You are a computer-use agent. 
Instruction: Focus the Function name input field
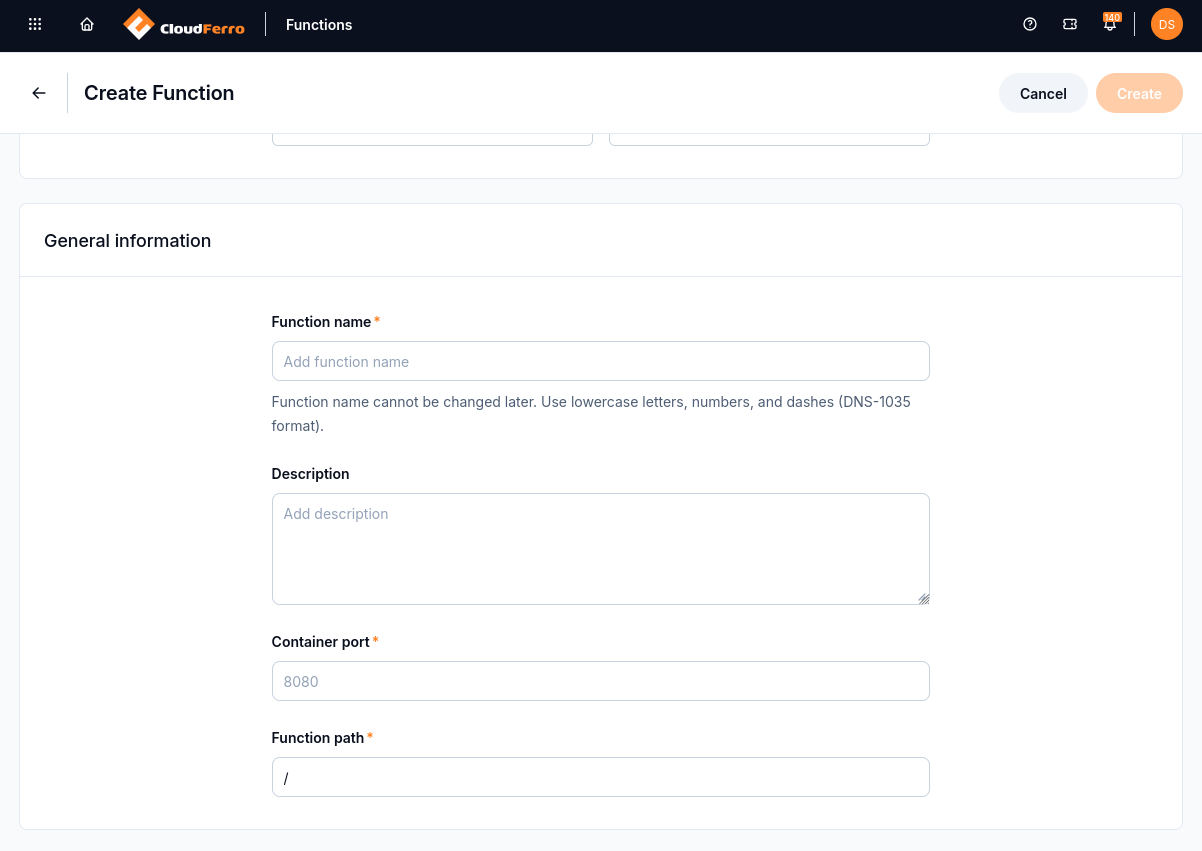click(601, 361)
